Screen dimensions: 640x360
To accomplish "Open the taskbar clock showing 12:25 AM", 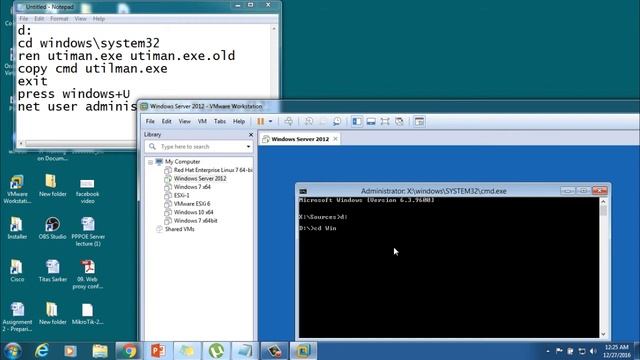I will pyautogui.click(x=617, y=351).
